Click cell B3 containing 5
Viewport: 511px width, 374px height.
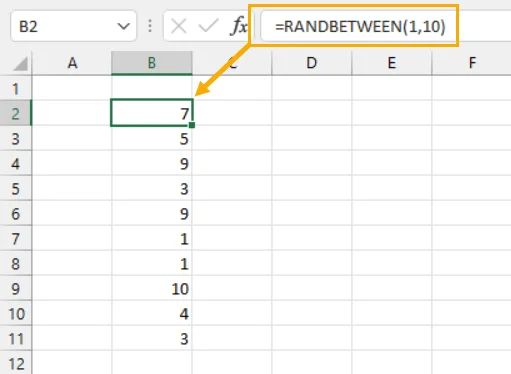[x=152, y=138]
